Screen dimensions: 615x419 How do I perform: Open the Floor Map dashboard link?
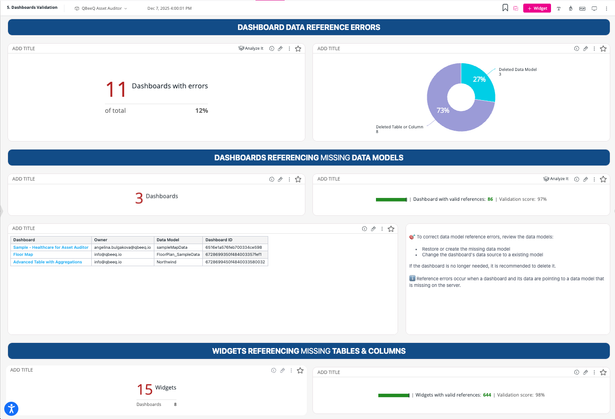23,255
